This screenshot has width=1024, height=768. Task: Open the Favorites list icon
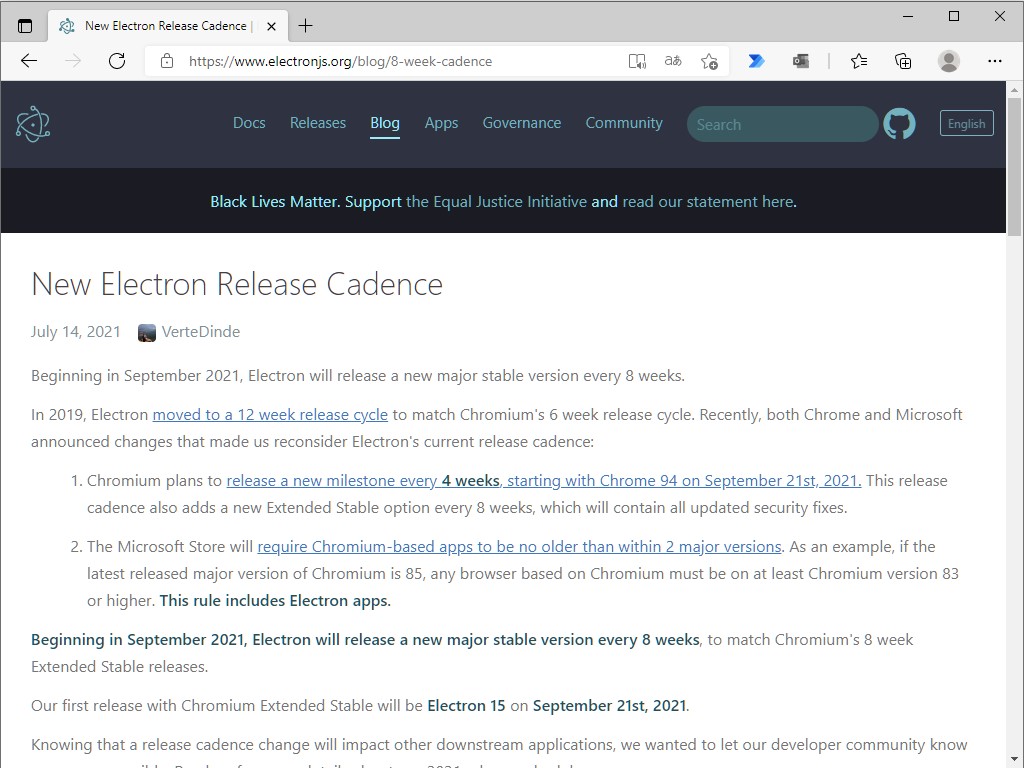coord(859,61)
